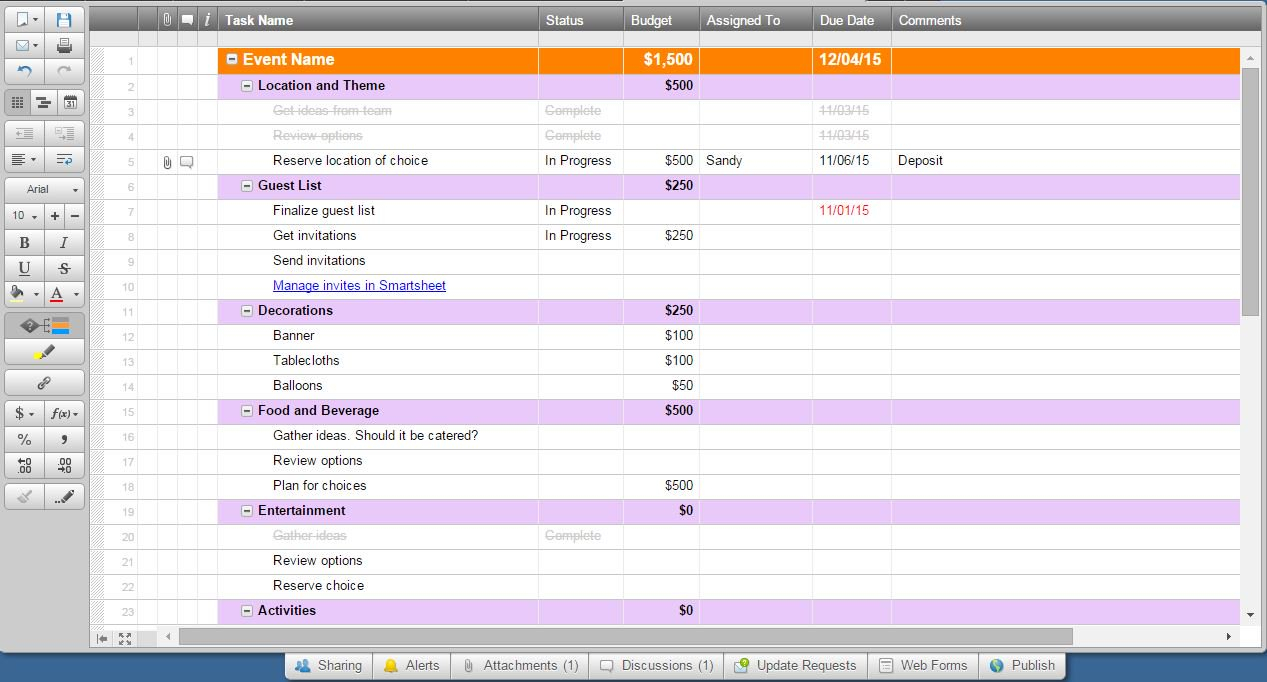Open the Web Forms tab
Screen dimensions: 1267x682
pyautogui.click(x=923, y=665)
